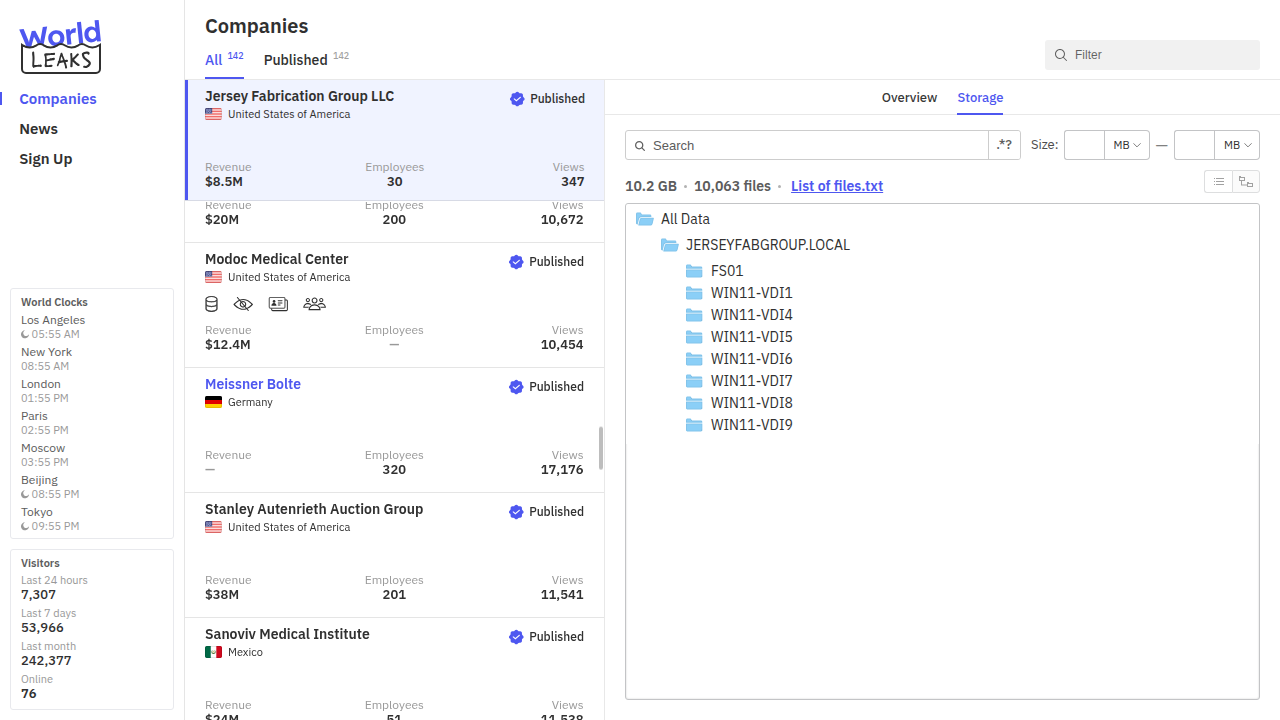Click the companies list scrollbar thumb
Viewport: 1280px width, 720px height.
tap(601, 448)
